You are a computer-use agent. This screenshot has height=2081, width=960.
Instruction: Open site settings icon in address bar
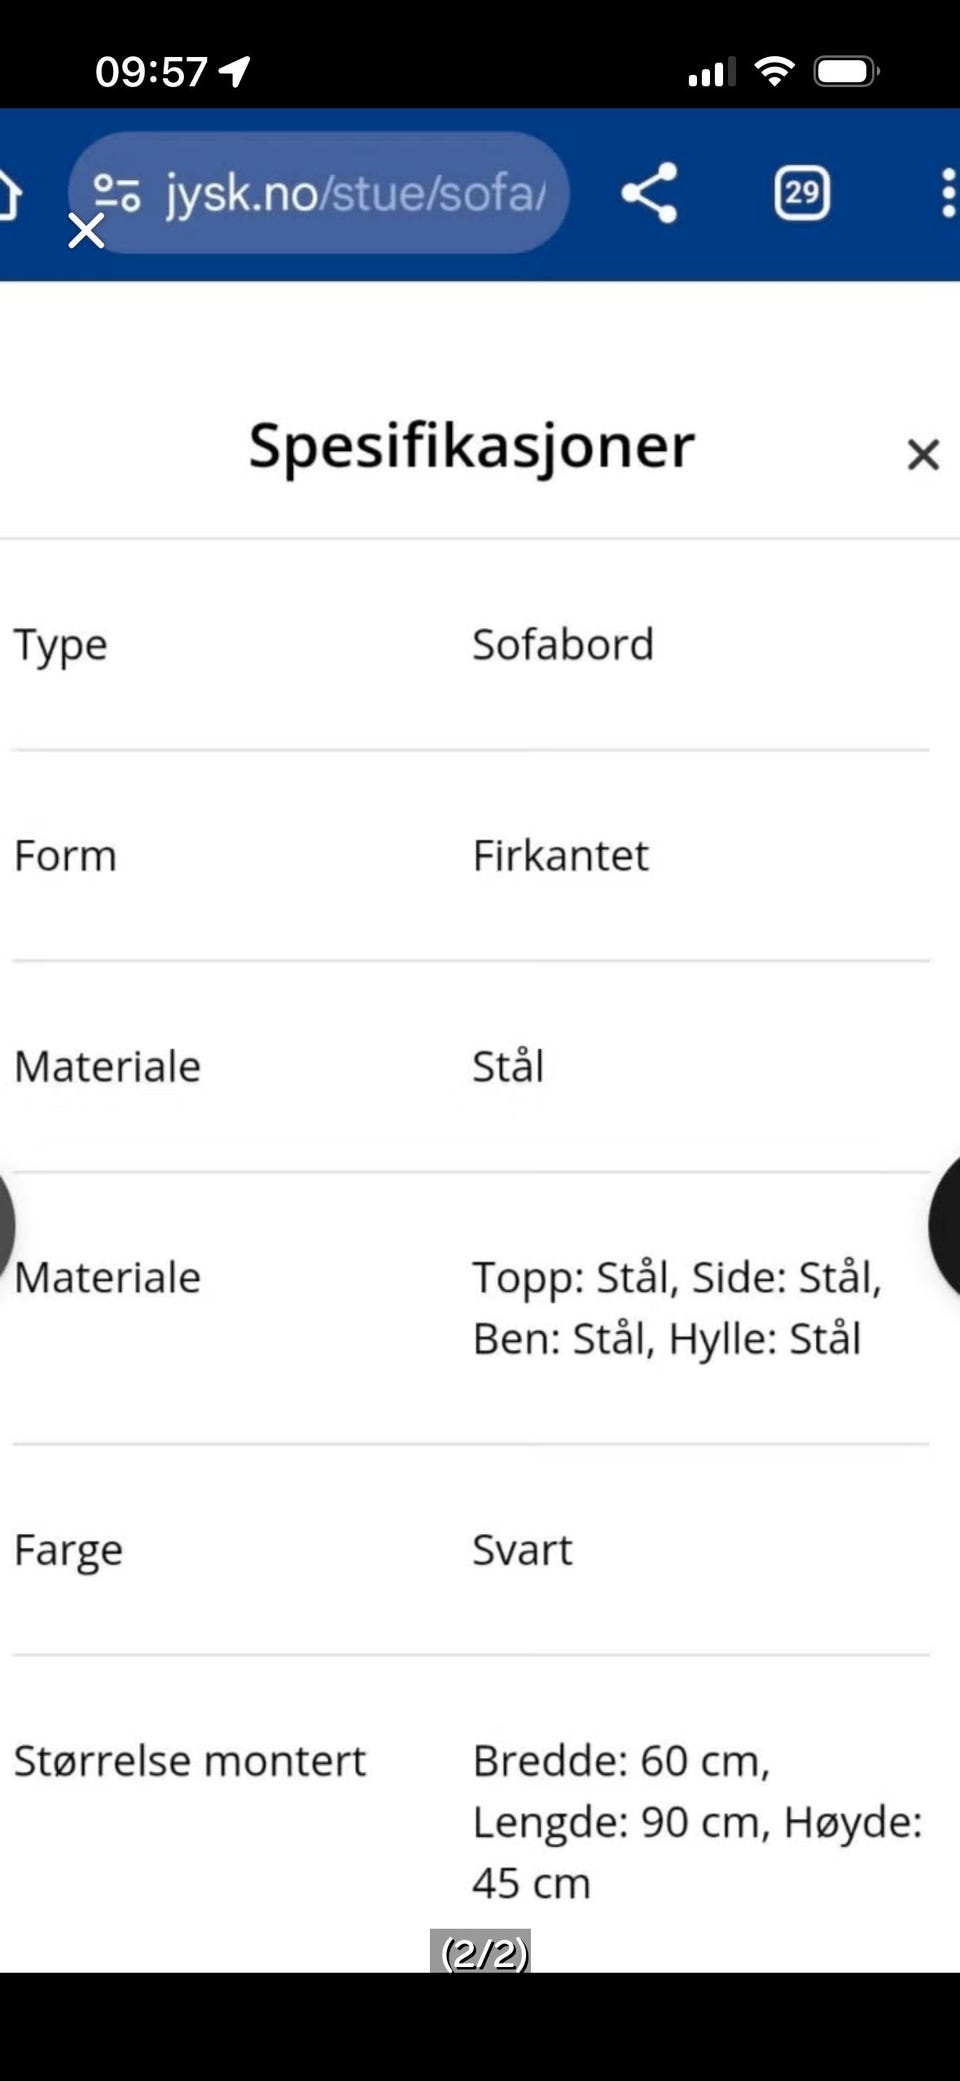click(118, 192)
